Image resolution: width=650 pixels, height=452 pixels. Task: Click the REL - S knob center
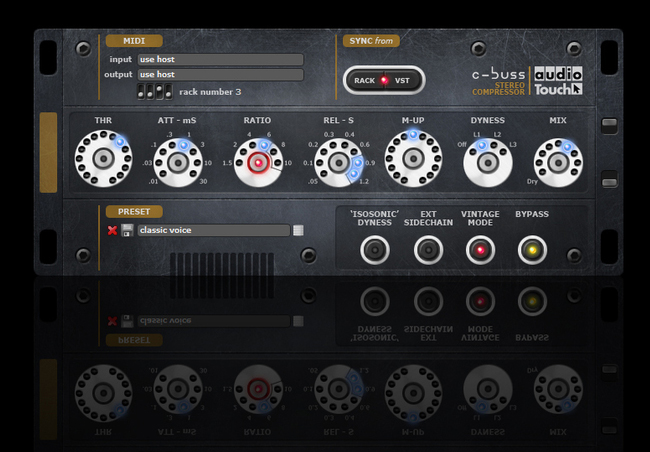[x=339, y=163]
